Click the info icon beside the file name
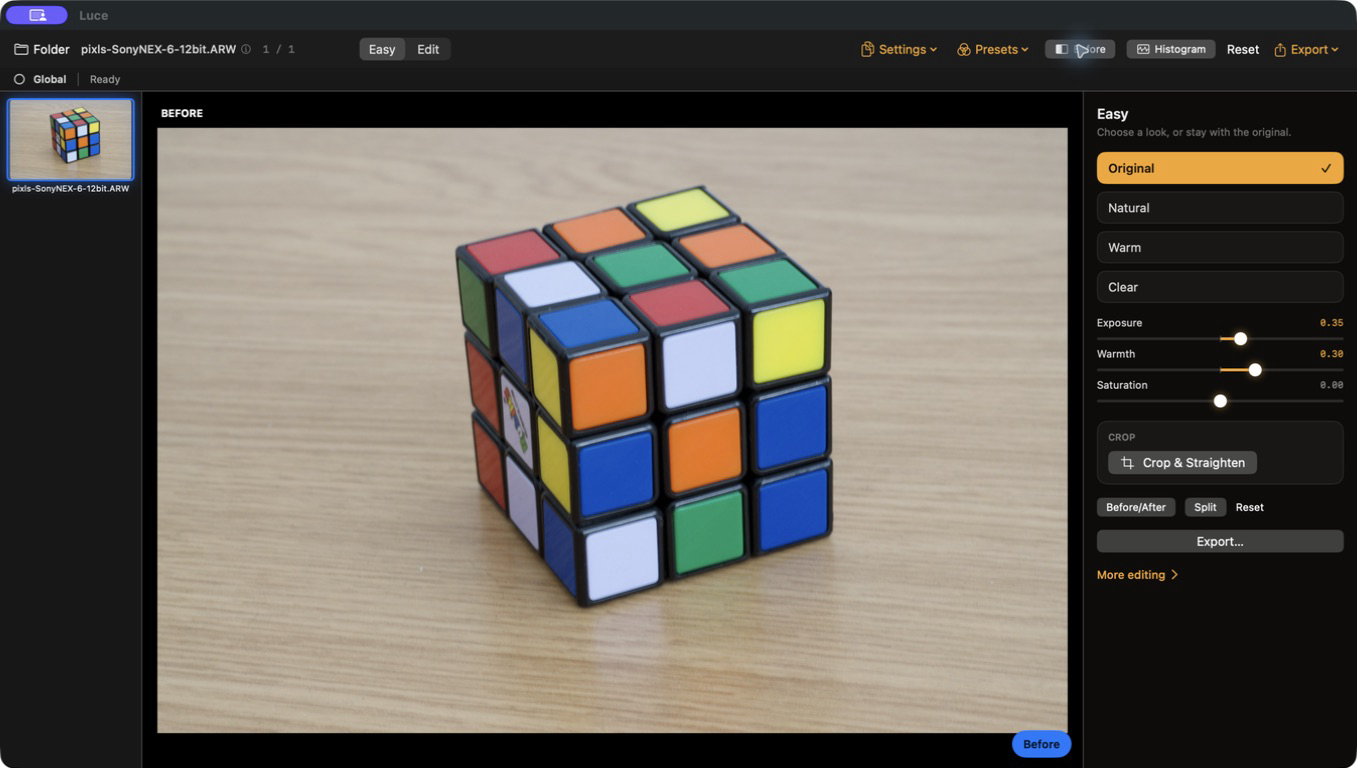The width and height of the screenshot is (1357, 768). [x=246, y=49]
